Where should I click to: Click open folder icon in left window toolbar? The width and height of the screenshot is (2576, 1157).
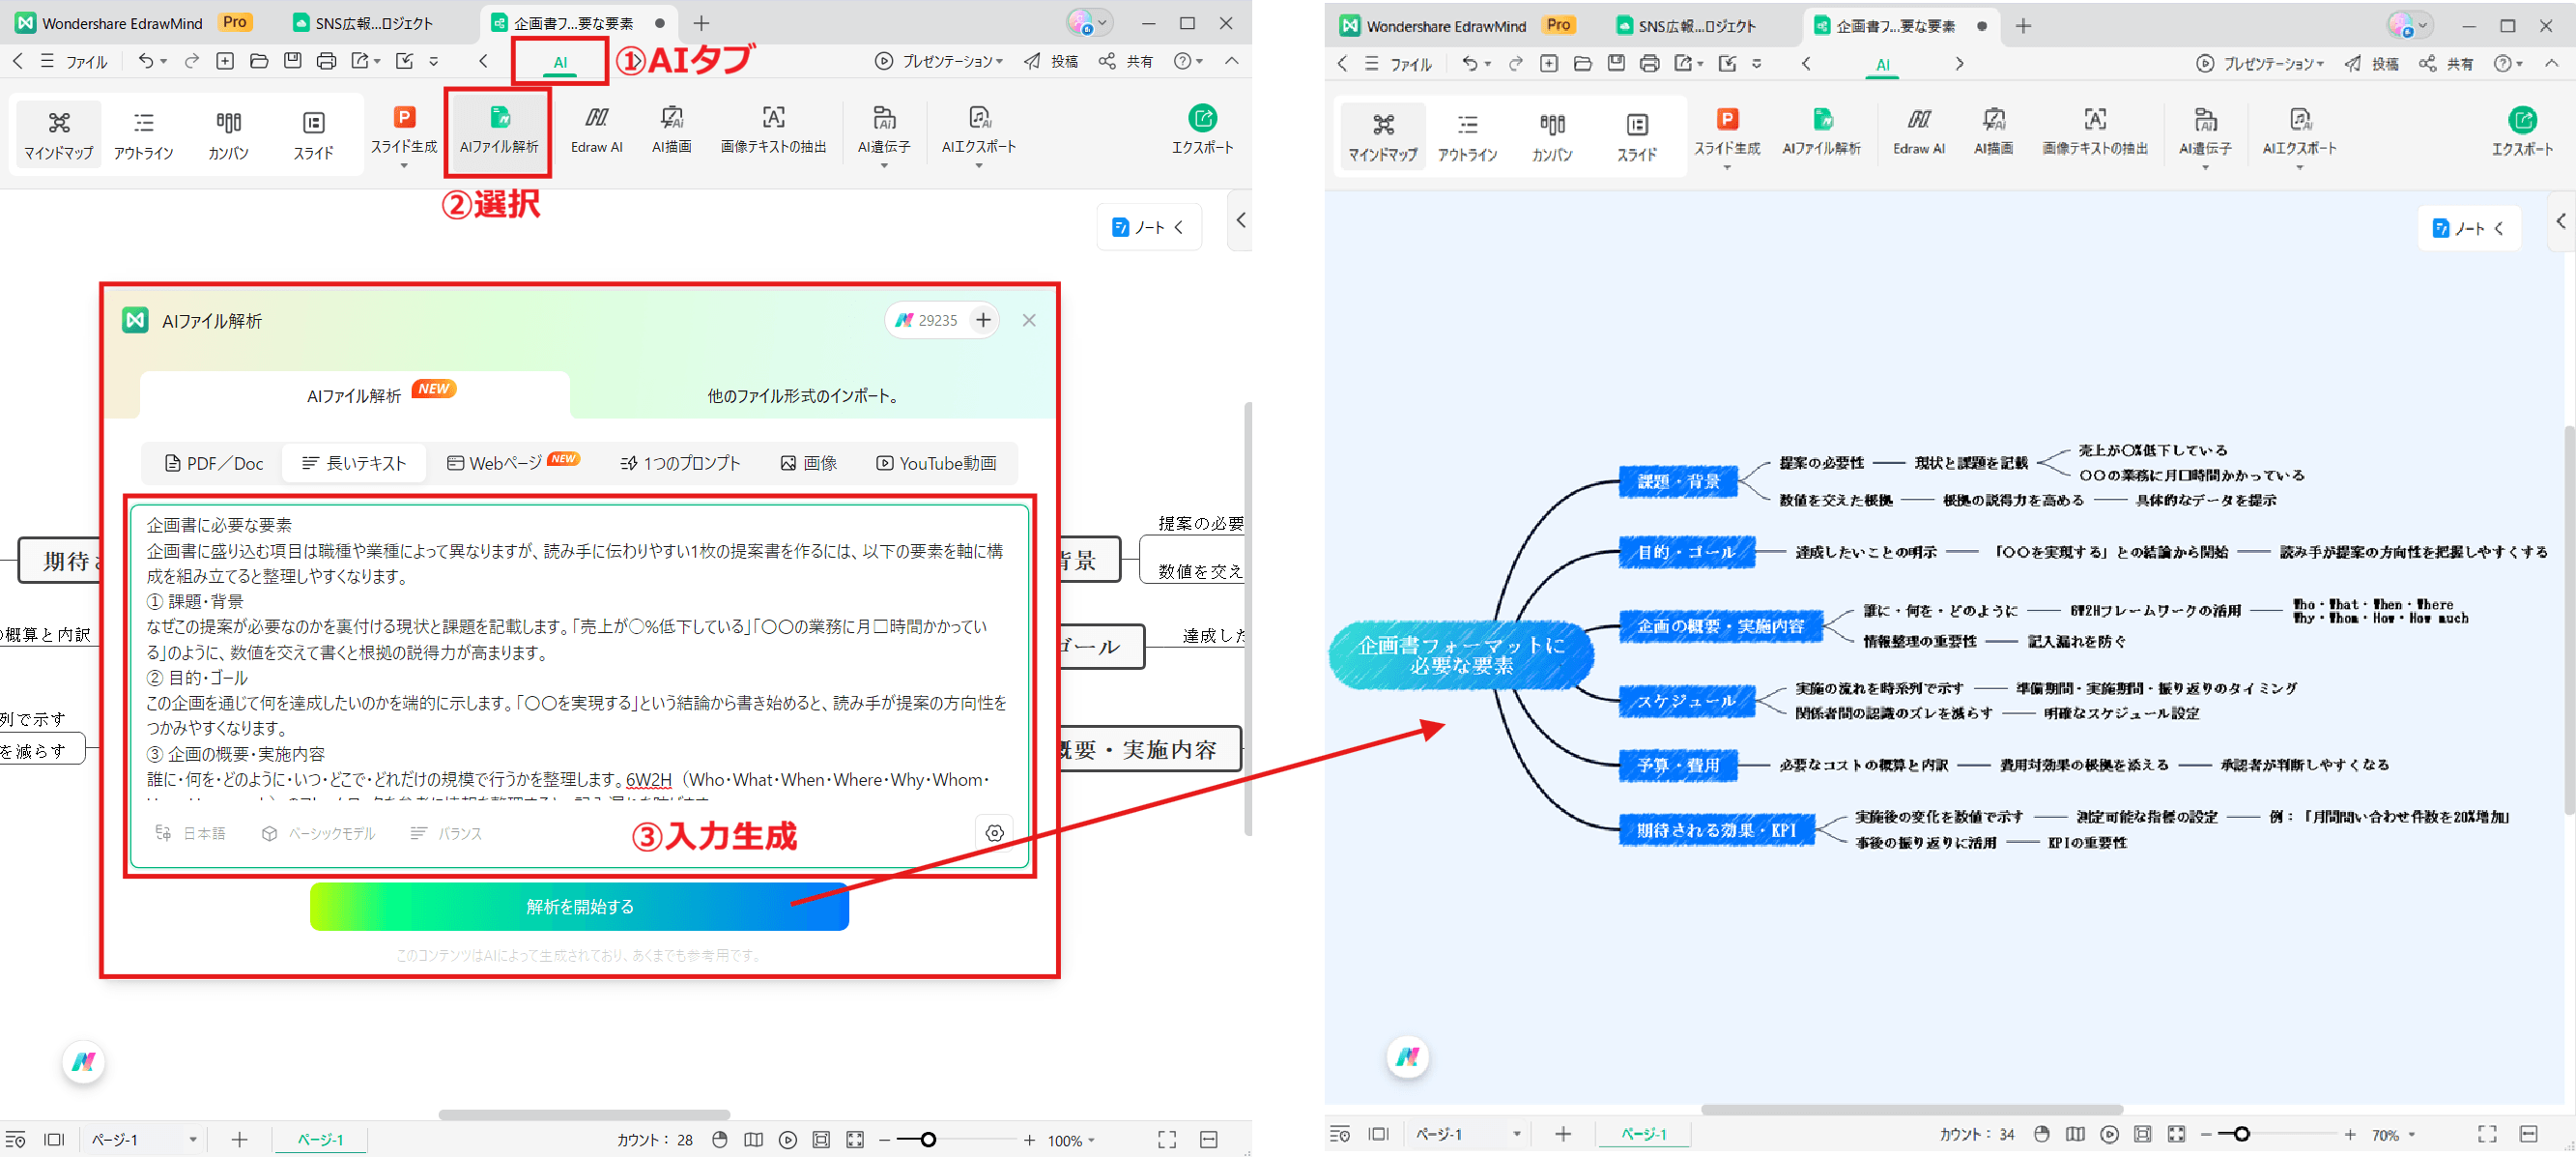click(259, 61)
